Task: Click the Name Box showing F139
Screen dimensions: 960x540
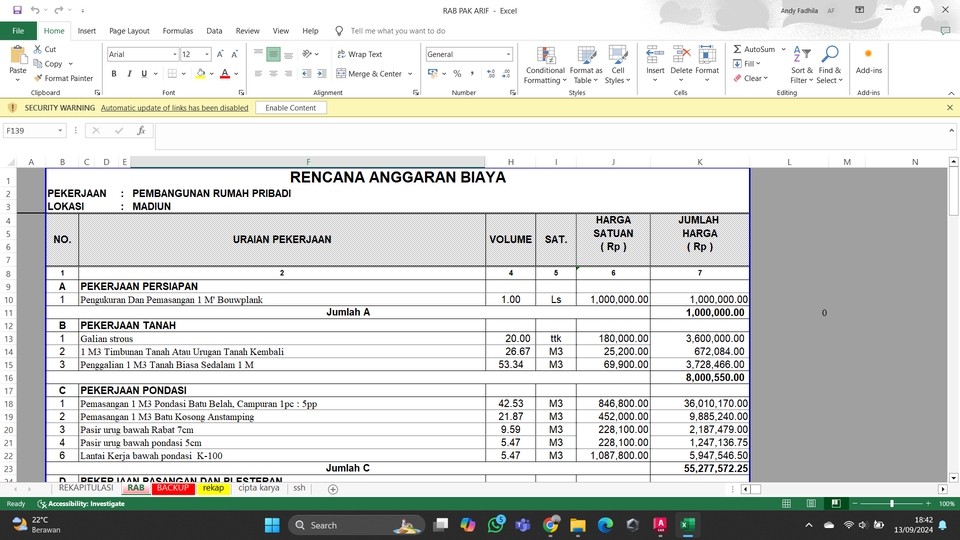Action: [34, 130]
